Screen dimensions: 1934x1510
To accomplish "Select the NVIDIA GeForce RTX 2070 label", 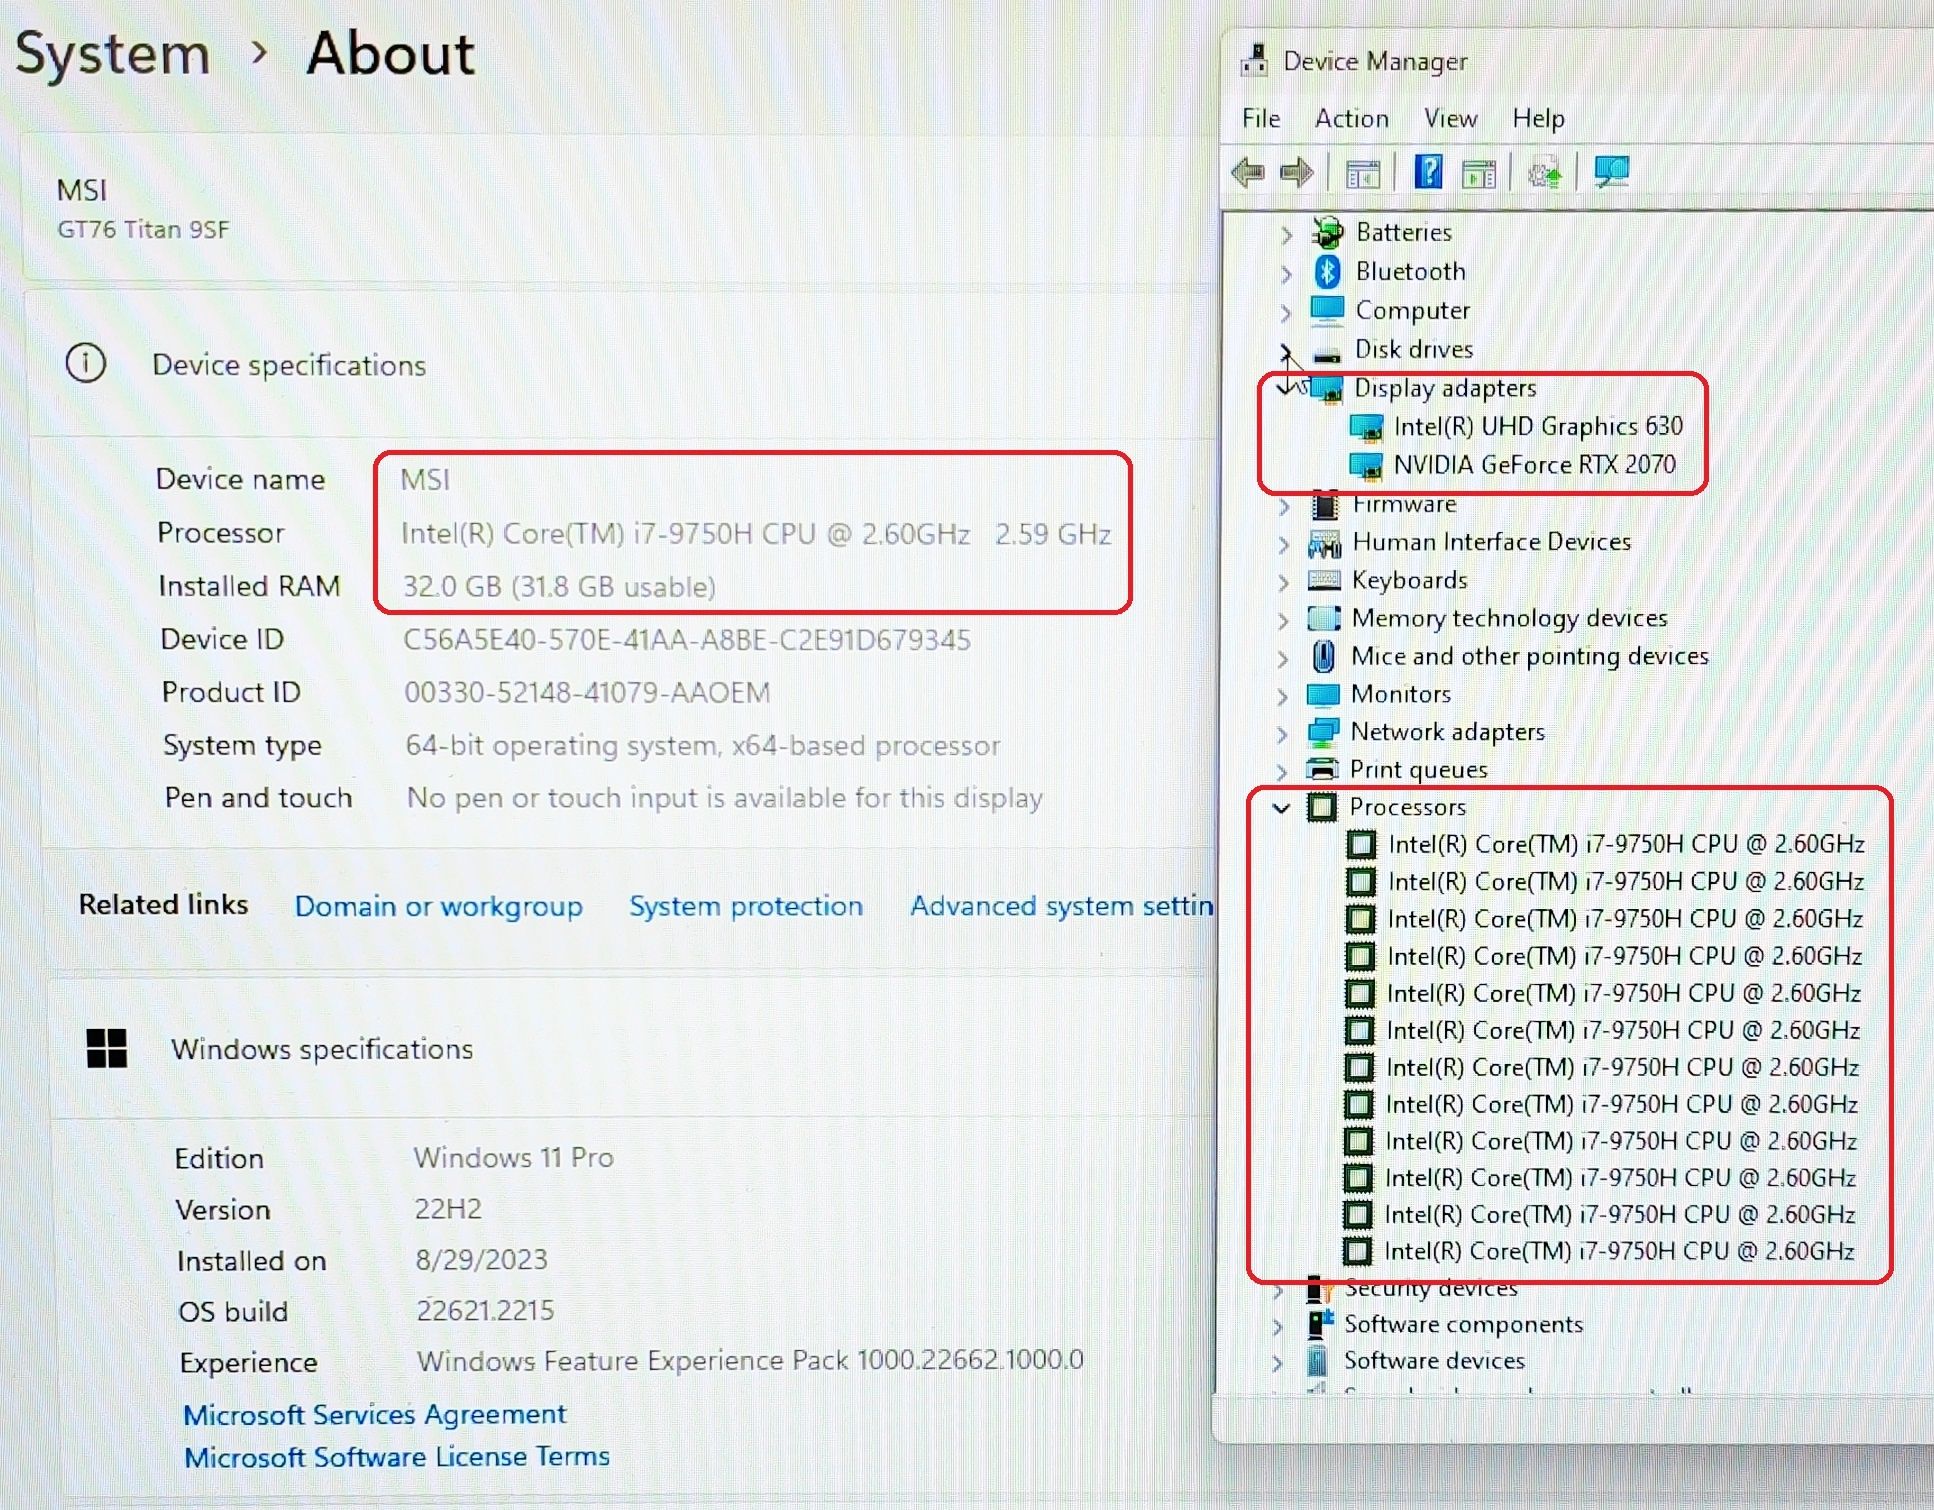I will pos(1535,465).
